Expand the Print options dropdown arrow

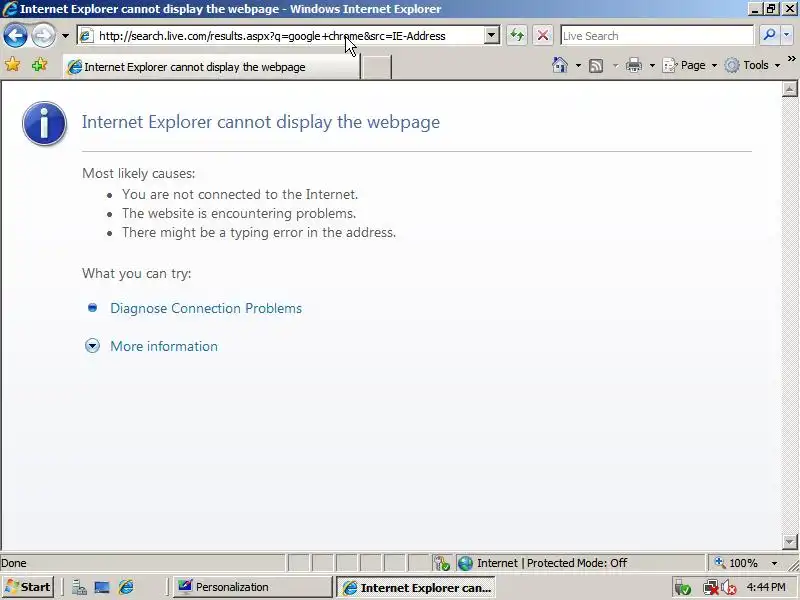coord(652,66)
